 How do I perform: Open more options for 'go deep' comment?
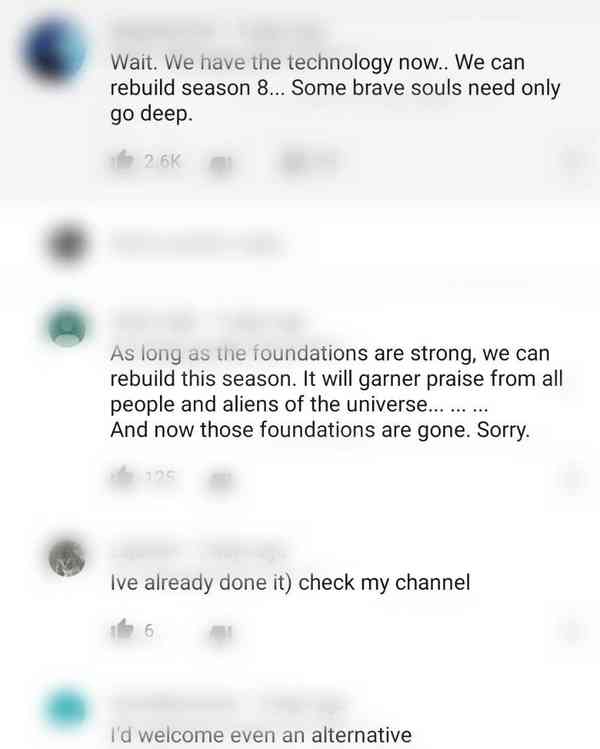tap(573, 161)
